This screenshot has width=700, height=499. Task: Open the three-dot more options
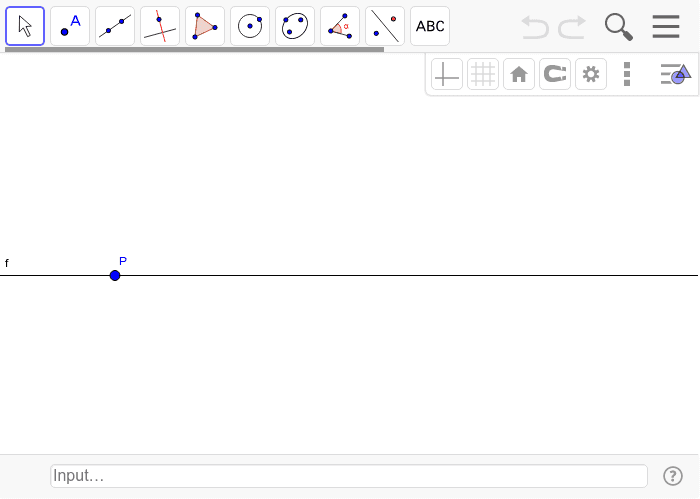click(x=627, y=74)
